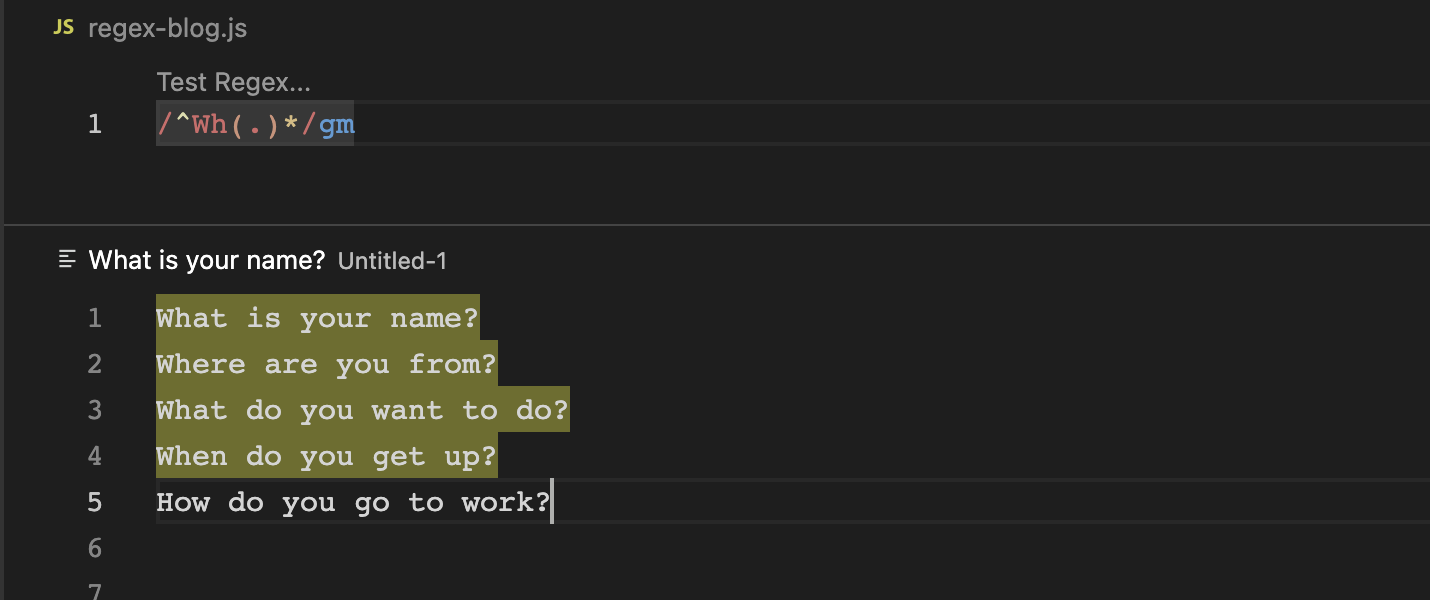Screen dimensions: 1430x600
Task: Click line number 1 in regex-blog.js
Action: click(x=94, y=125)
